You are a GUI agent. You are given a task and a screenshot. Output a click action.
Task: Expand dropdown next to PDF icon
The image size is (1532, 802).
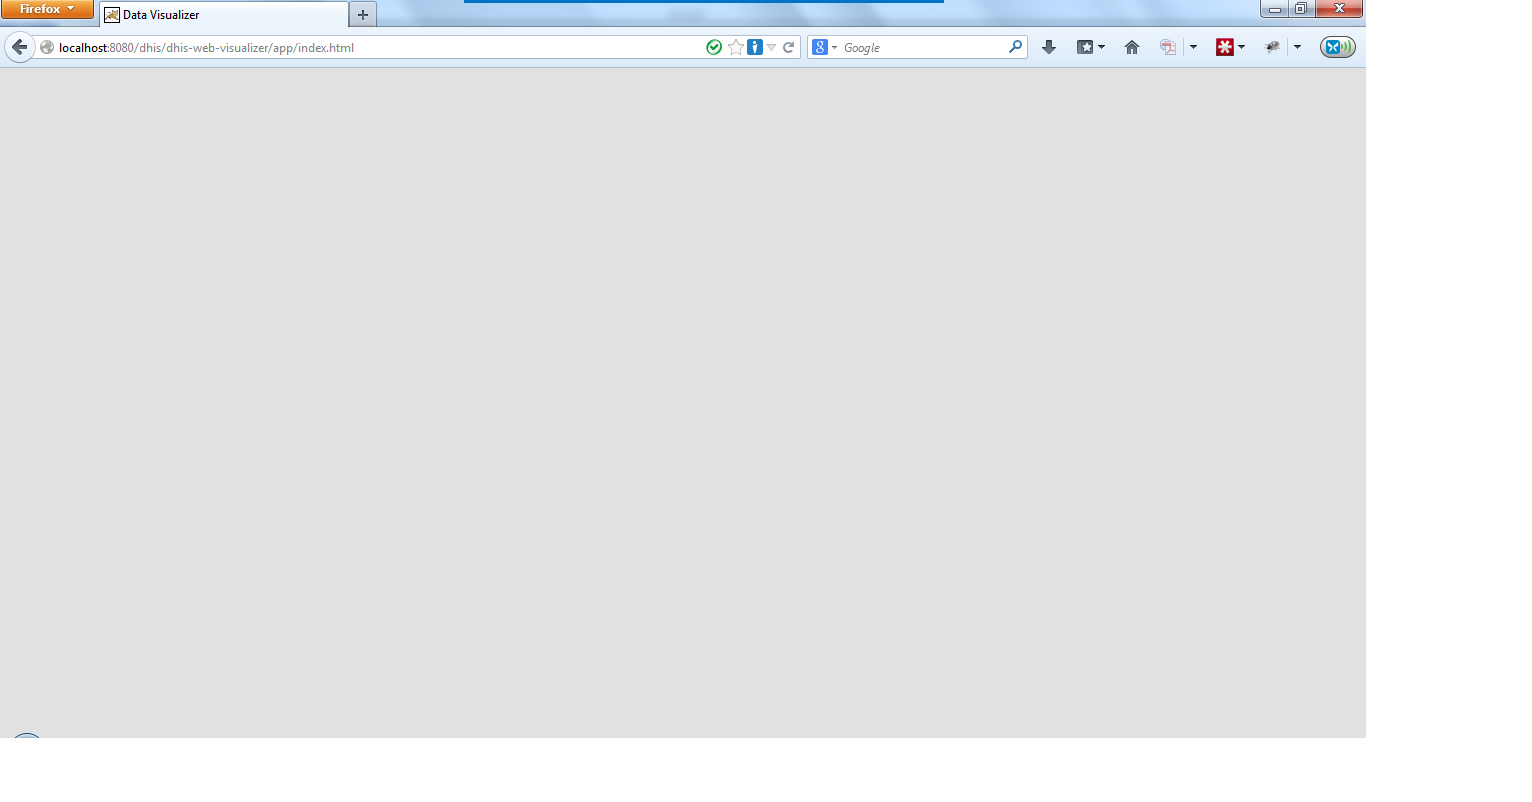click(x=1193, y=47)
